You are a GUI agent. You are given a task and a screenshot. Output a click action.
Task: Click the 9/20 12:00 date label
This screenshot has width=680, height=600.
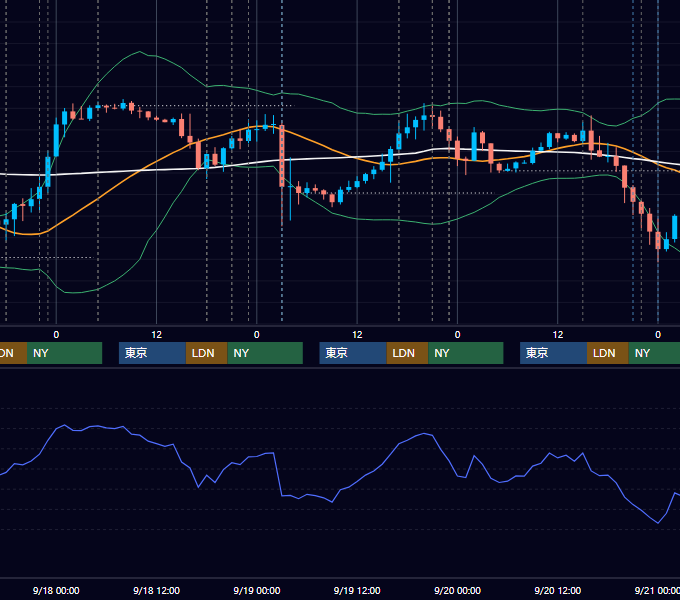click(x=557, y=590)
